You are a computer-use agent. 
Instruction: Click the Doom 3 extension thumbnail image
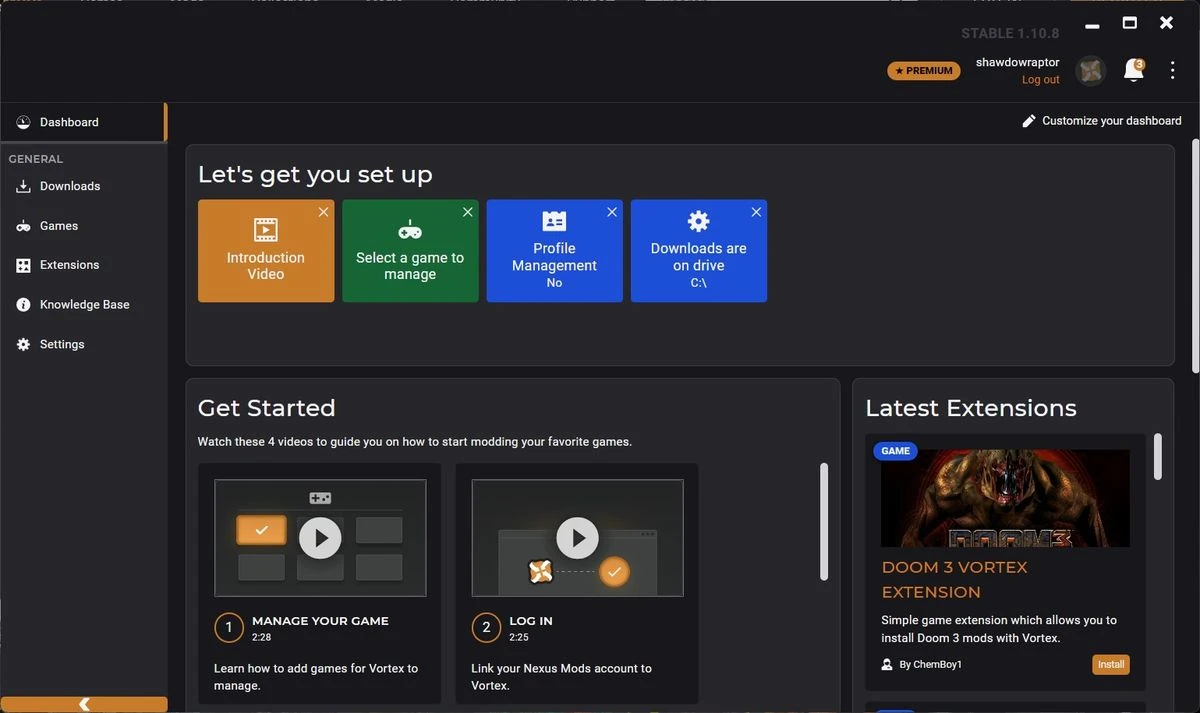1005,498
